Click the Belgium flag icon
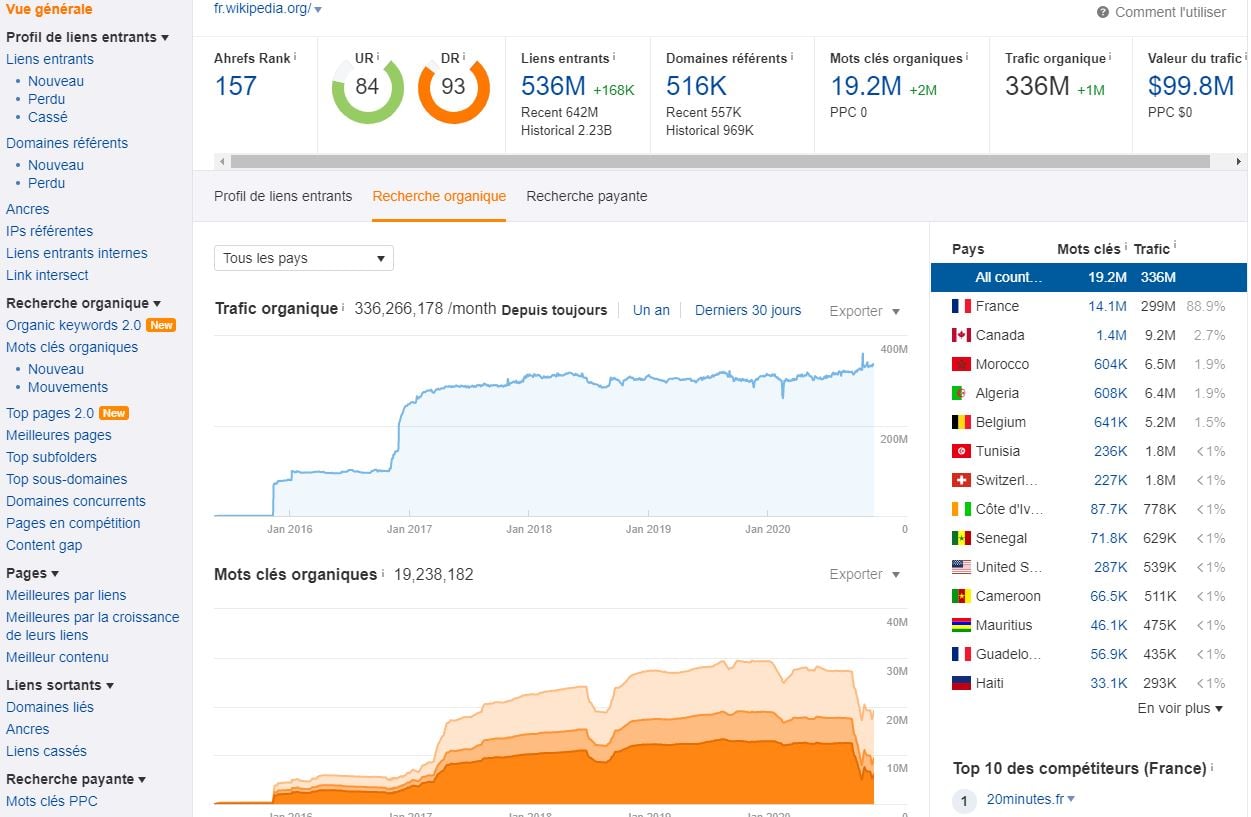1251x817 pixels. [x=961, y=422]
